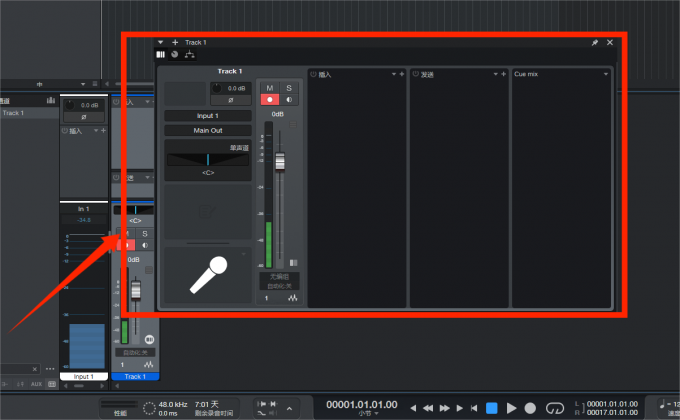Fast forward using the double-right arrow

click(445, 408)
